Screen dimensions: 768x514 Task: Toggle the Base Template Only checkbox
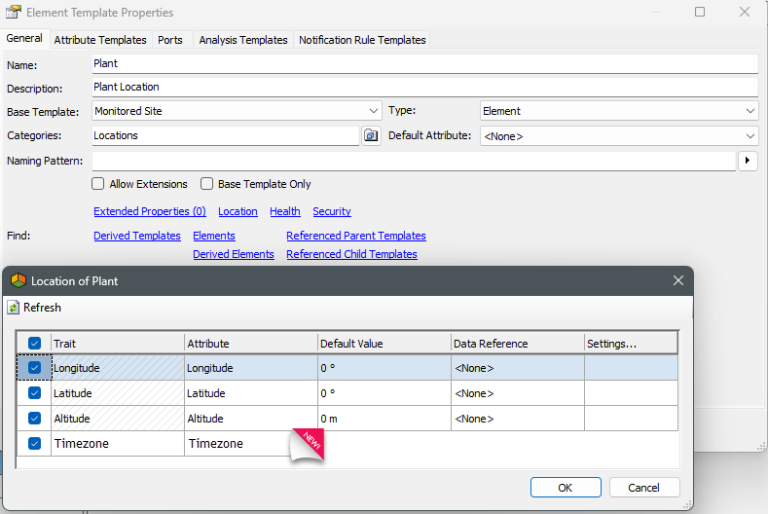pyautogui.click(x=207, y=184)
